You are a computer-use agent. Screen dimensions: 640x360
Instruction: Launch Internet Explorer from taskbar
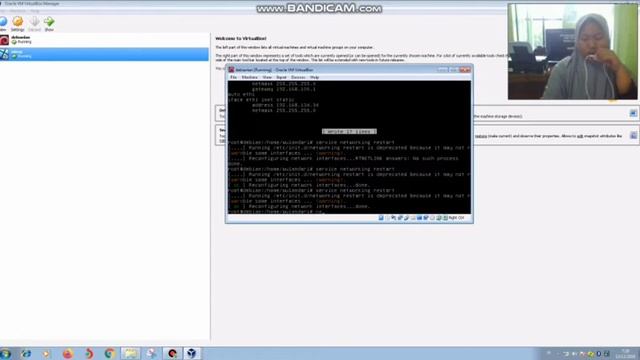[26, 353]
